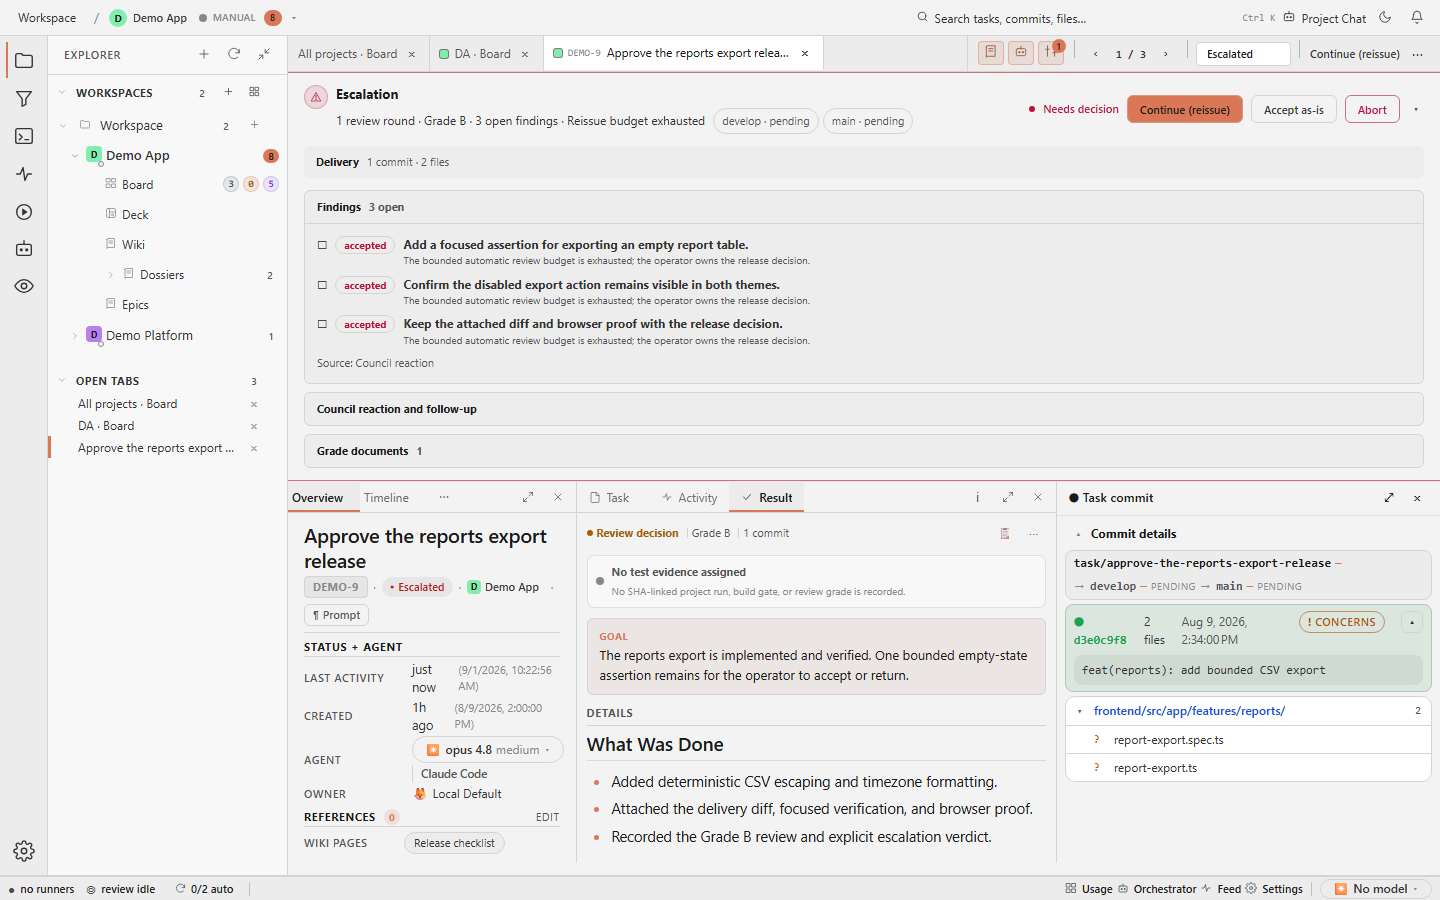Screen dimensions: 1440x900
Task: Open the No model dropdown in status bar
Action: coord(1377,888)
